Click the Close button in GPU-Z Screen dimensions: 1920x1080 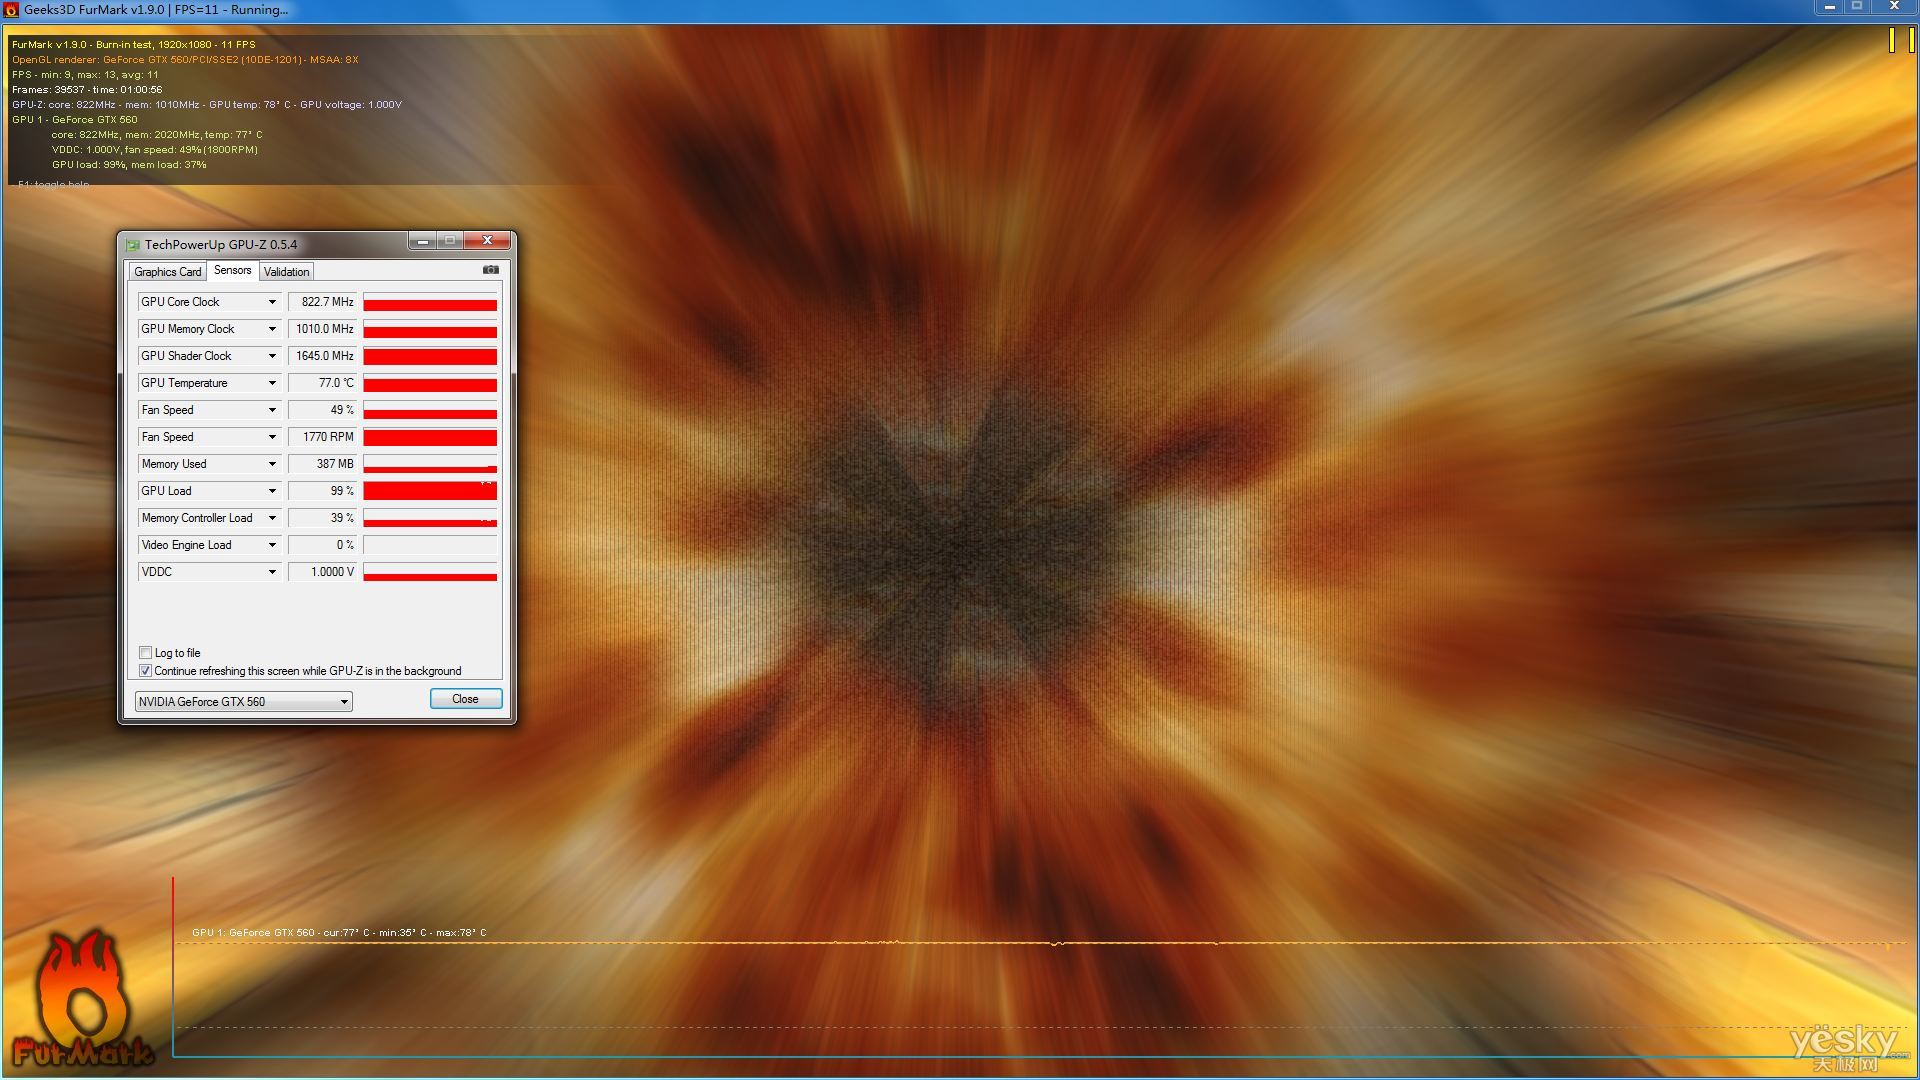[x=466, y=699]
